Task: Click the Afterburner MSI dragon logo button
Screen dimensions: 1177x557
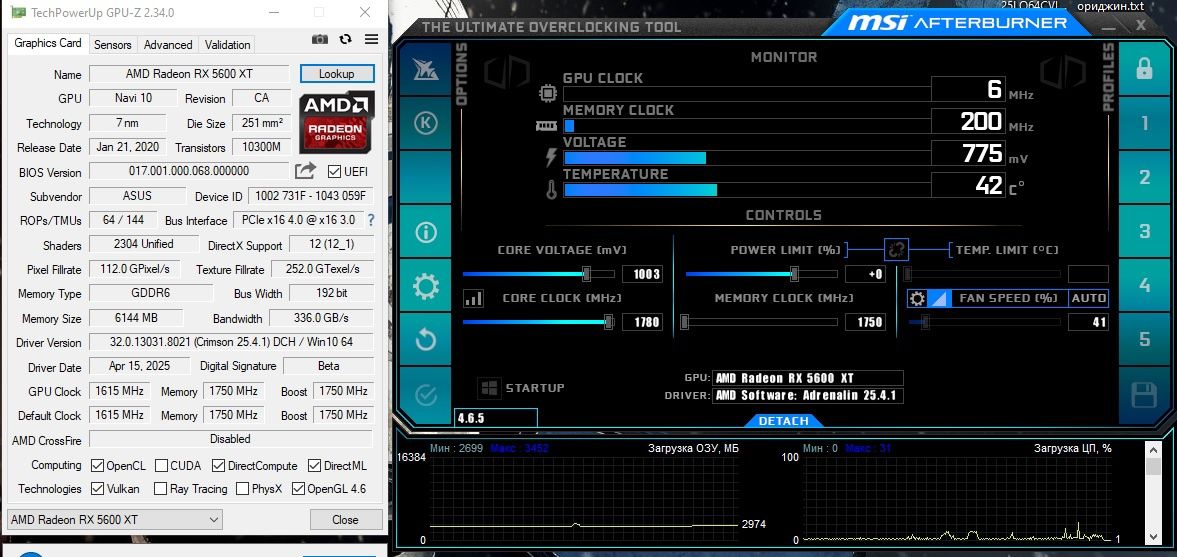Action: (x=426, y=69)
